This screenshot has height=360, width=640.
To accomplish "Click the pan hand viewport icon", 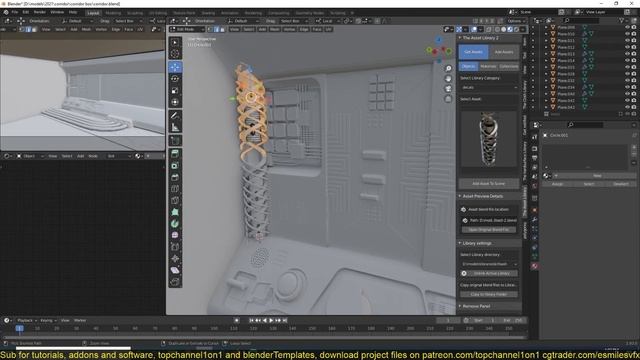I will click(x=448, y=78).
